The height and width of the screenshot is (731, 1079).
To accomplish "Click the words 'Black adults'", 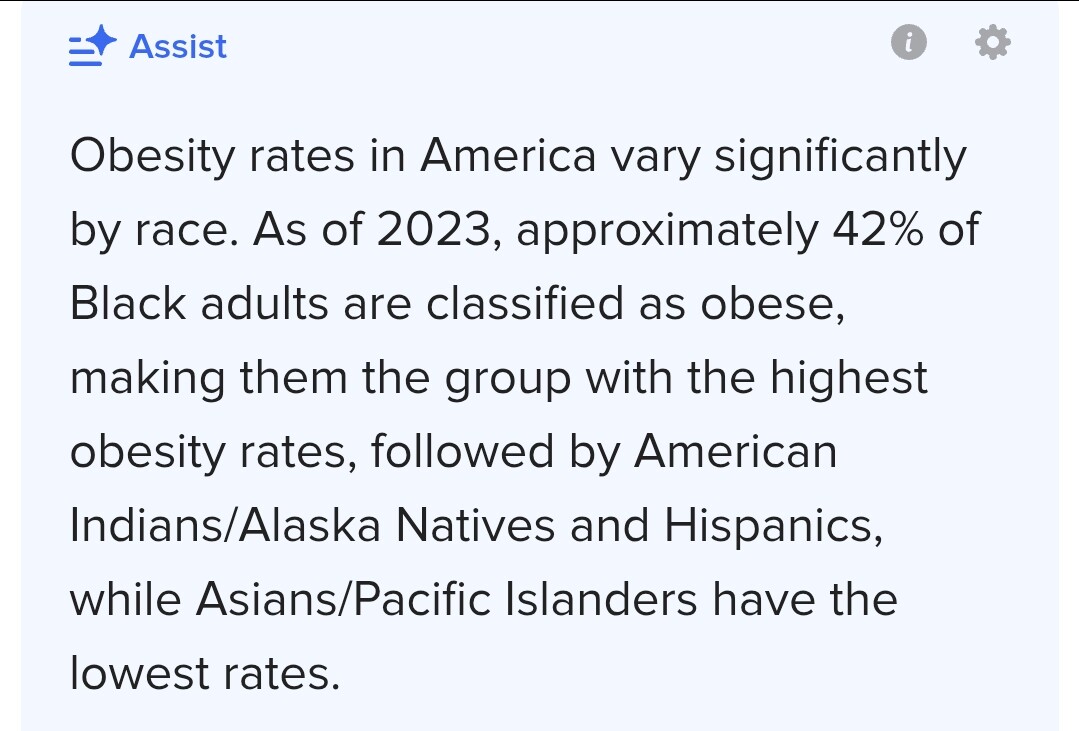I will tap(199, 304).
